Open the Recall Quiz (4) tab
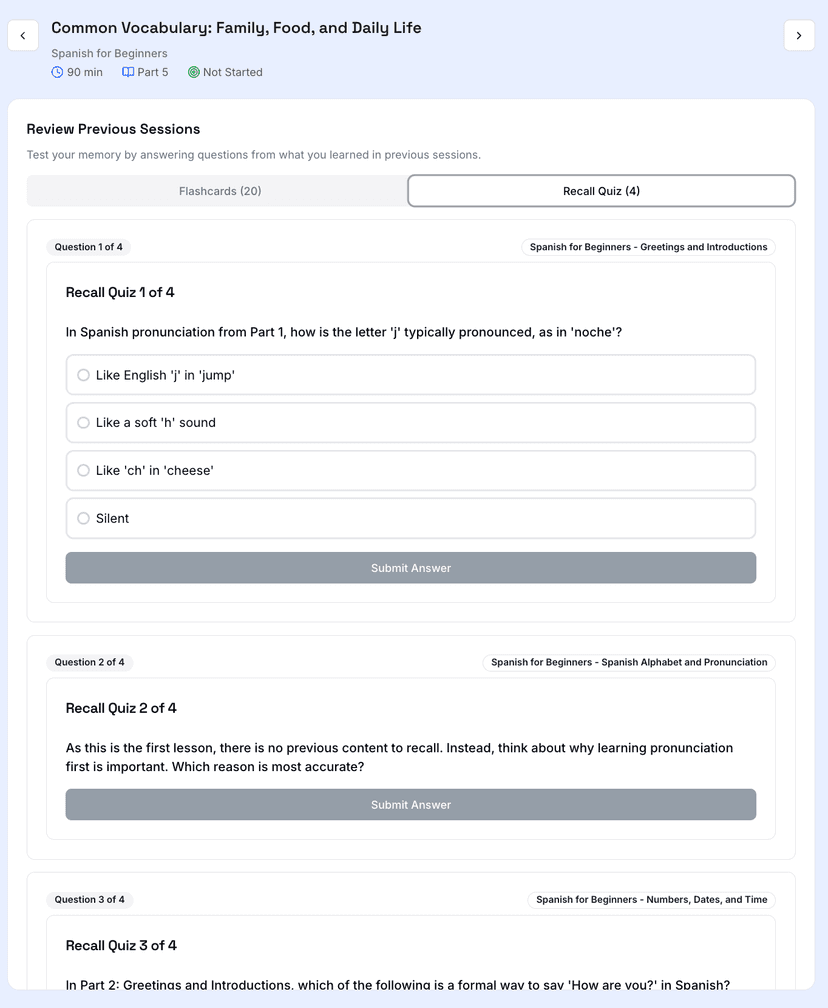Screen dimensions: 828x1008 [x=601, y=190]
